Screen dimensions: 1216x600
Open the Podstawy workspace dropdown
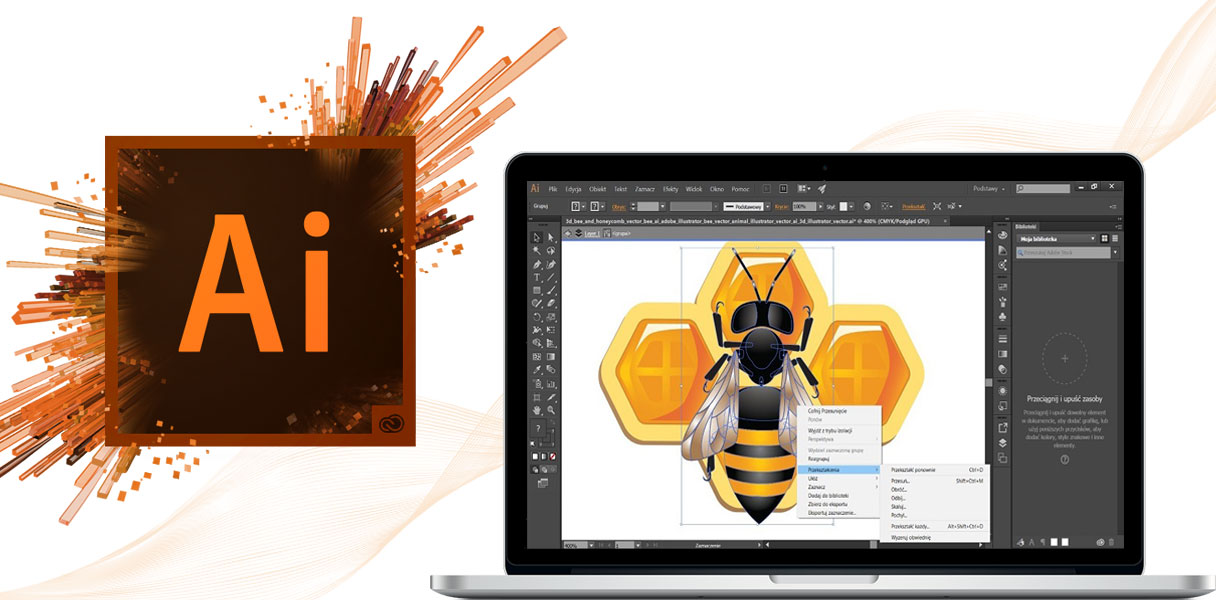(988, 188)
